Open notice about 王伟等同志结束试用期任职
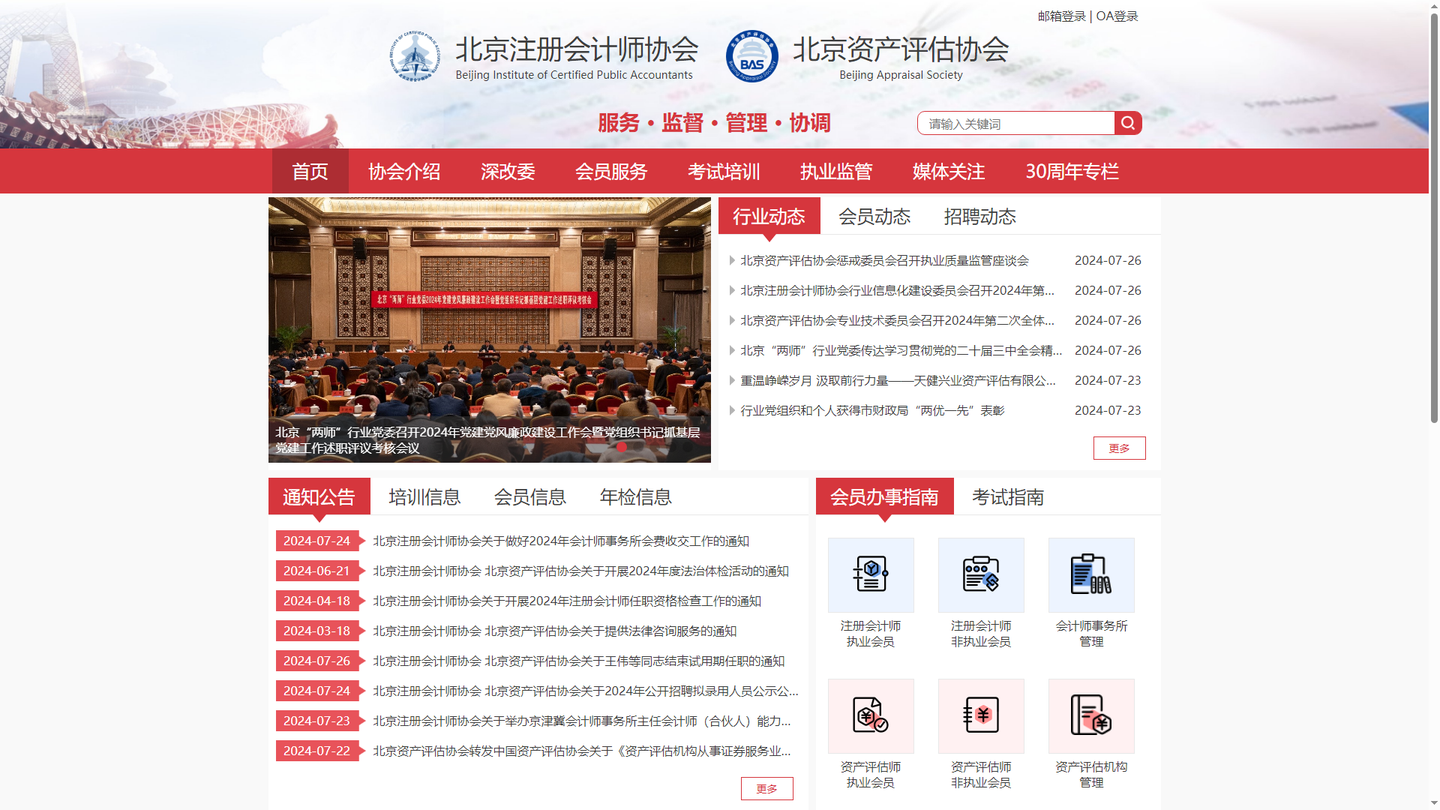The height and width of the screenshot is (810, 1440). coord(579,661)
